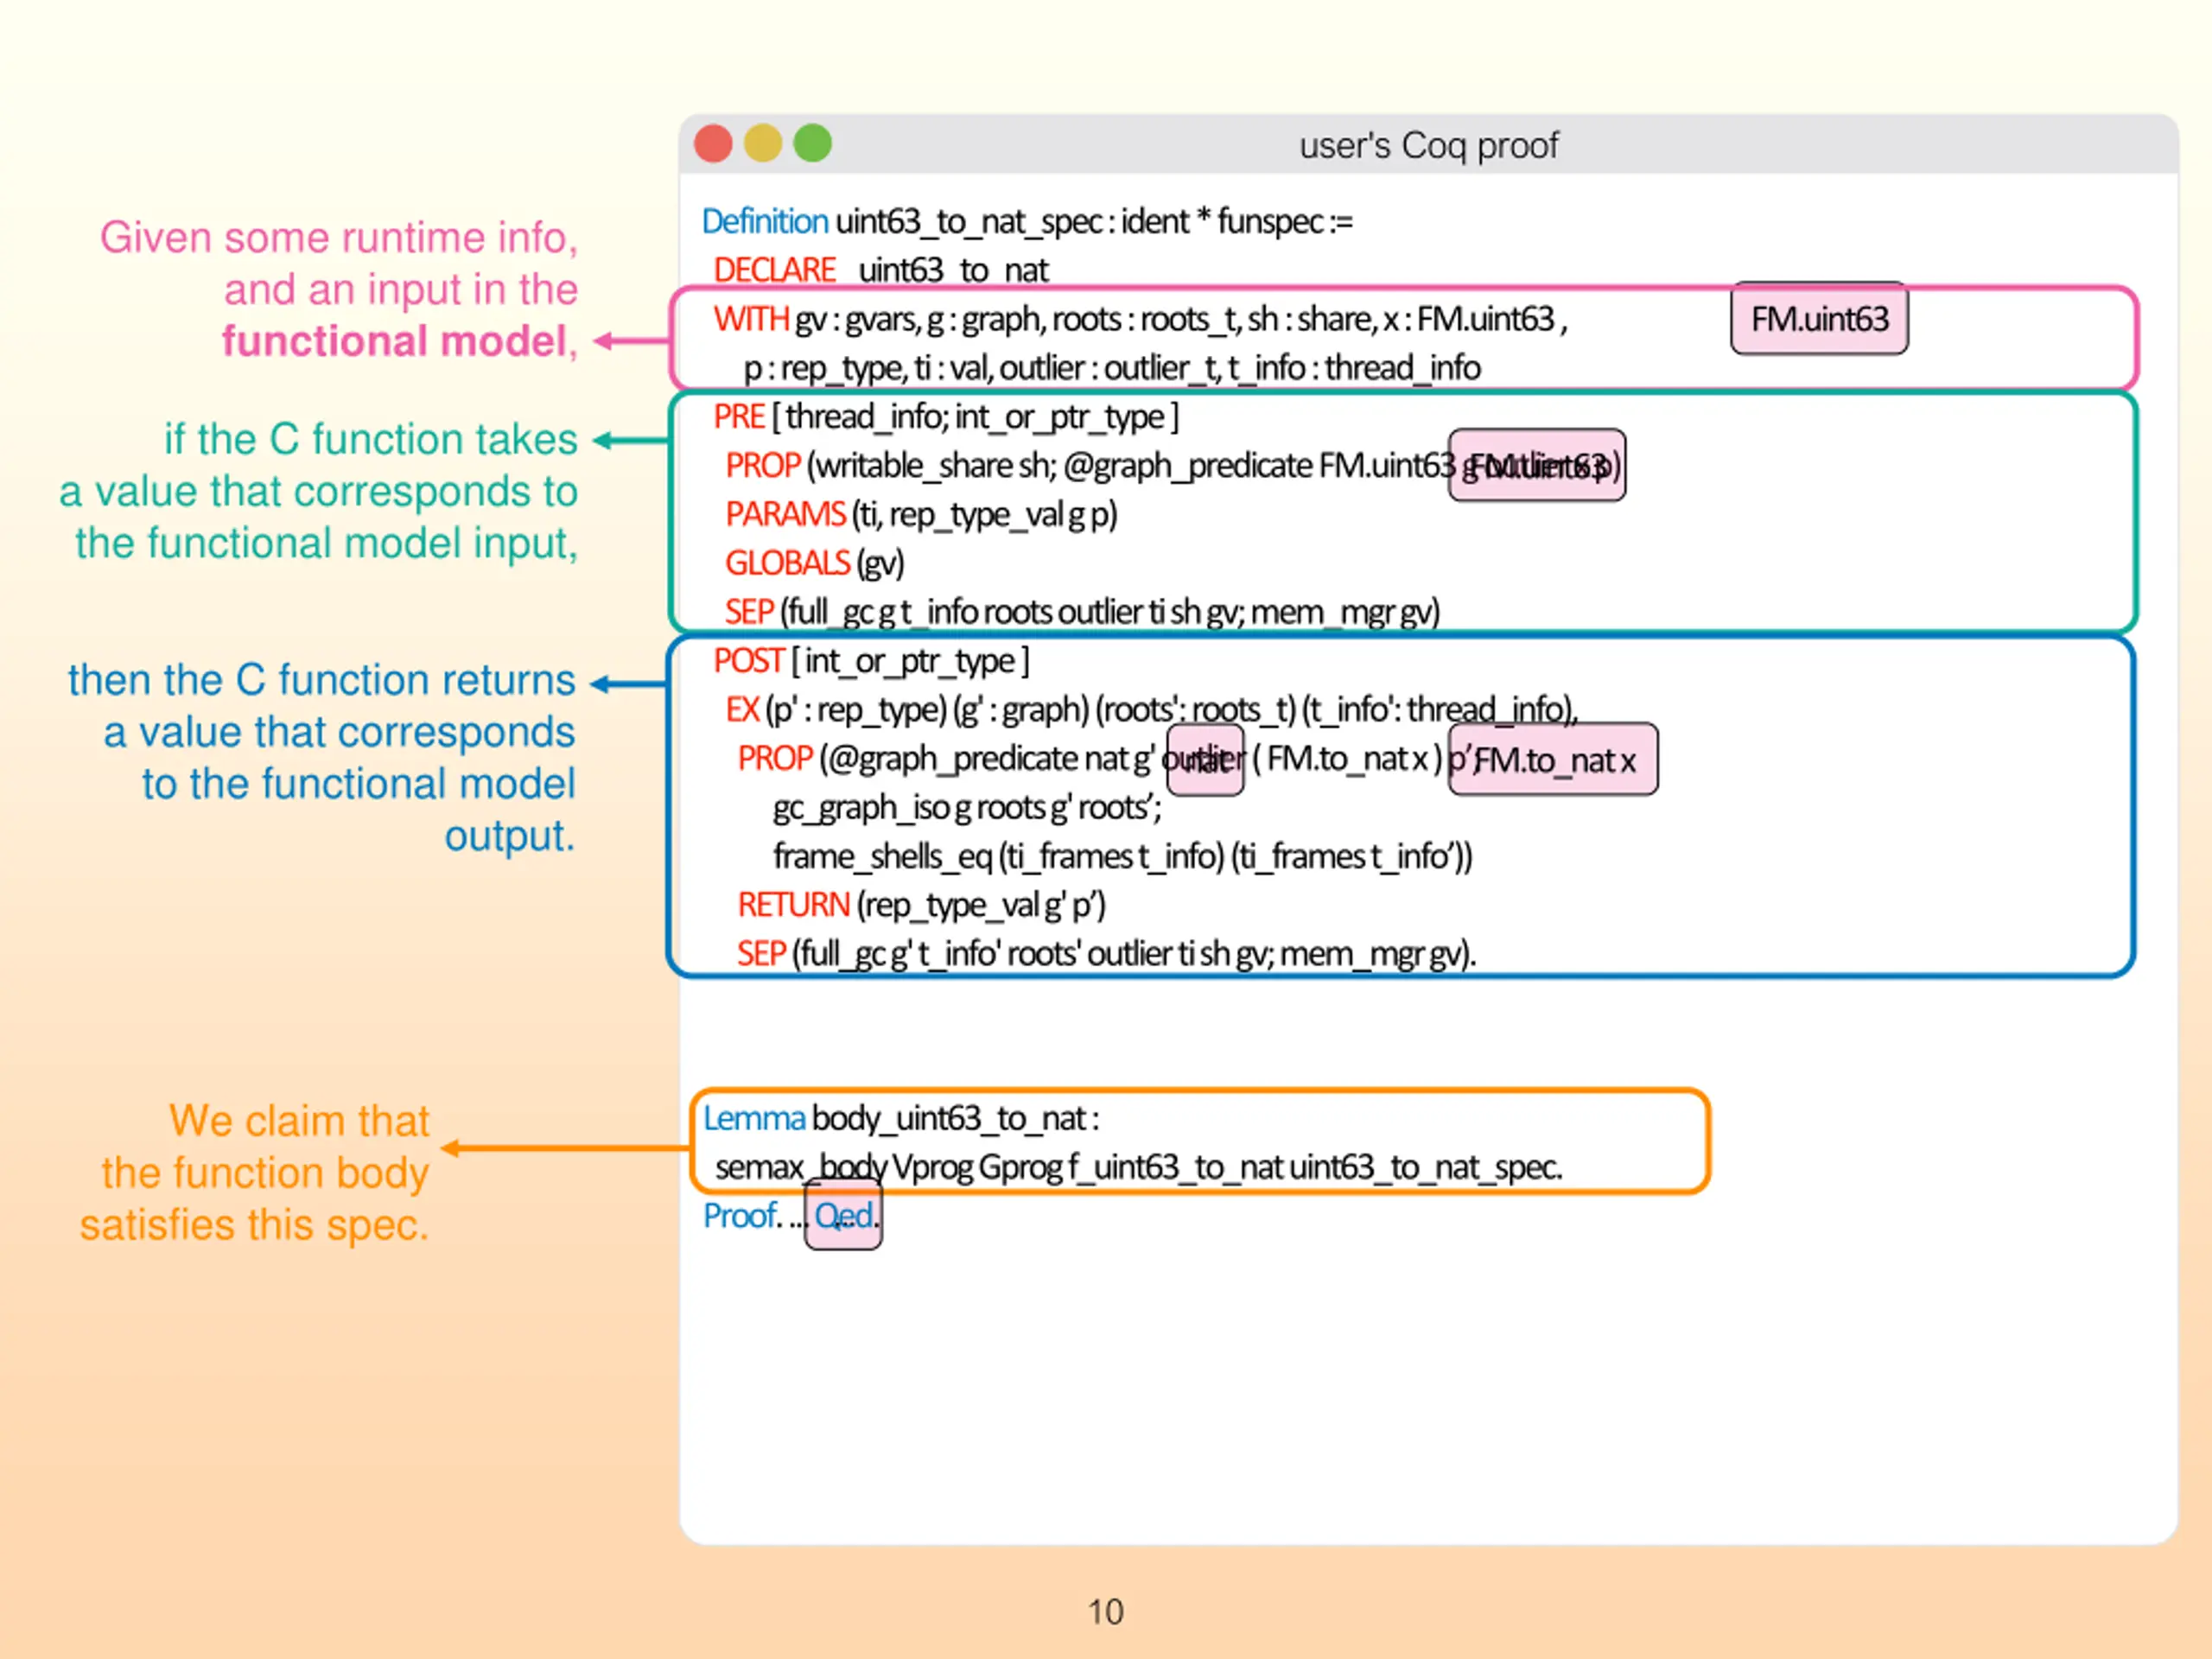Click "(rep_type_val g' p')" return value
Image resolution: width=2212 pixels, height=1659 pixels.
pos(980,905)
